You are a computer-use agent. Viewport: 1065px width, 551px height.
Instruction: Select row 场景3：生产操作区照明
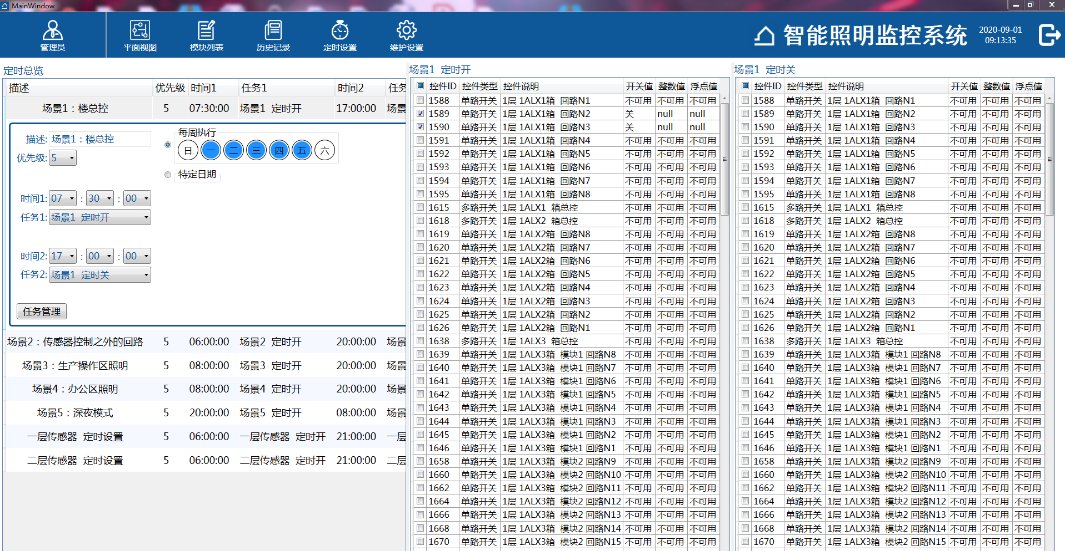tap(206, 366)
